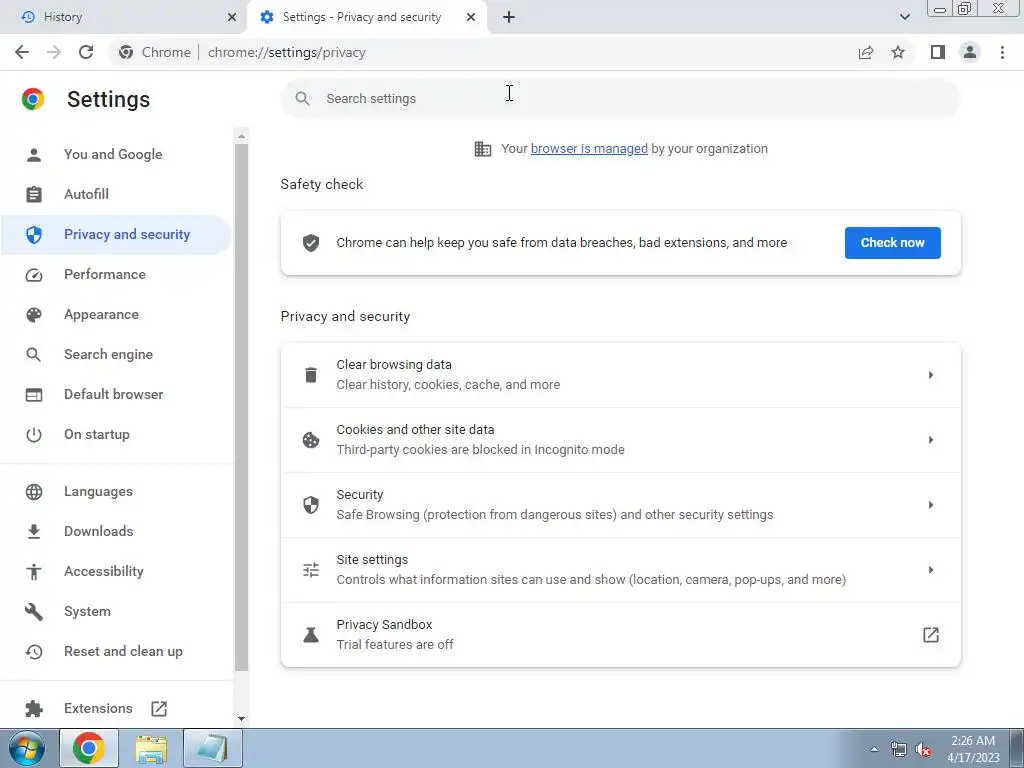Click the Safety check shield checkmark icon
The height and width of the screenshot is (768, 1024).
pyautogui.click(x=311, y=243)
